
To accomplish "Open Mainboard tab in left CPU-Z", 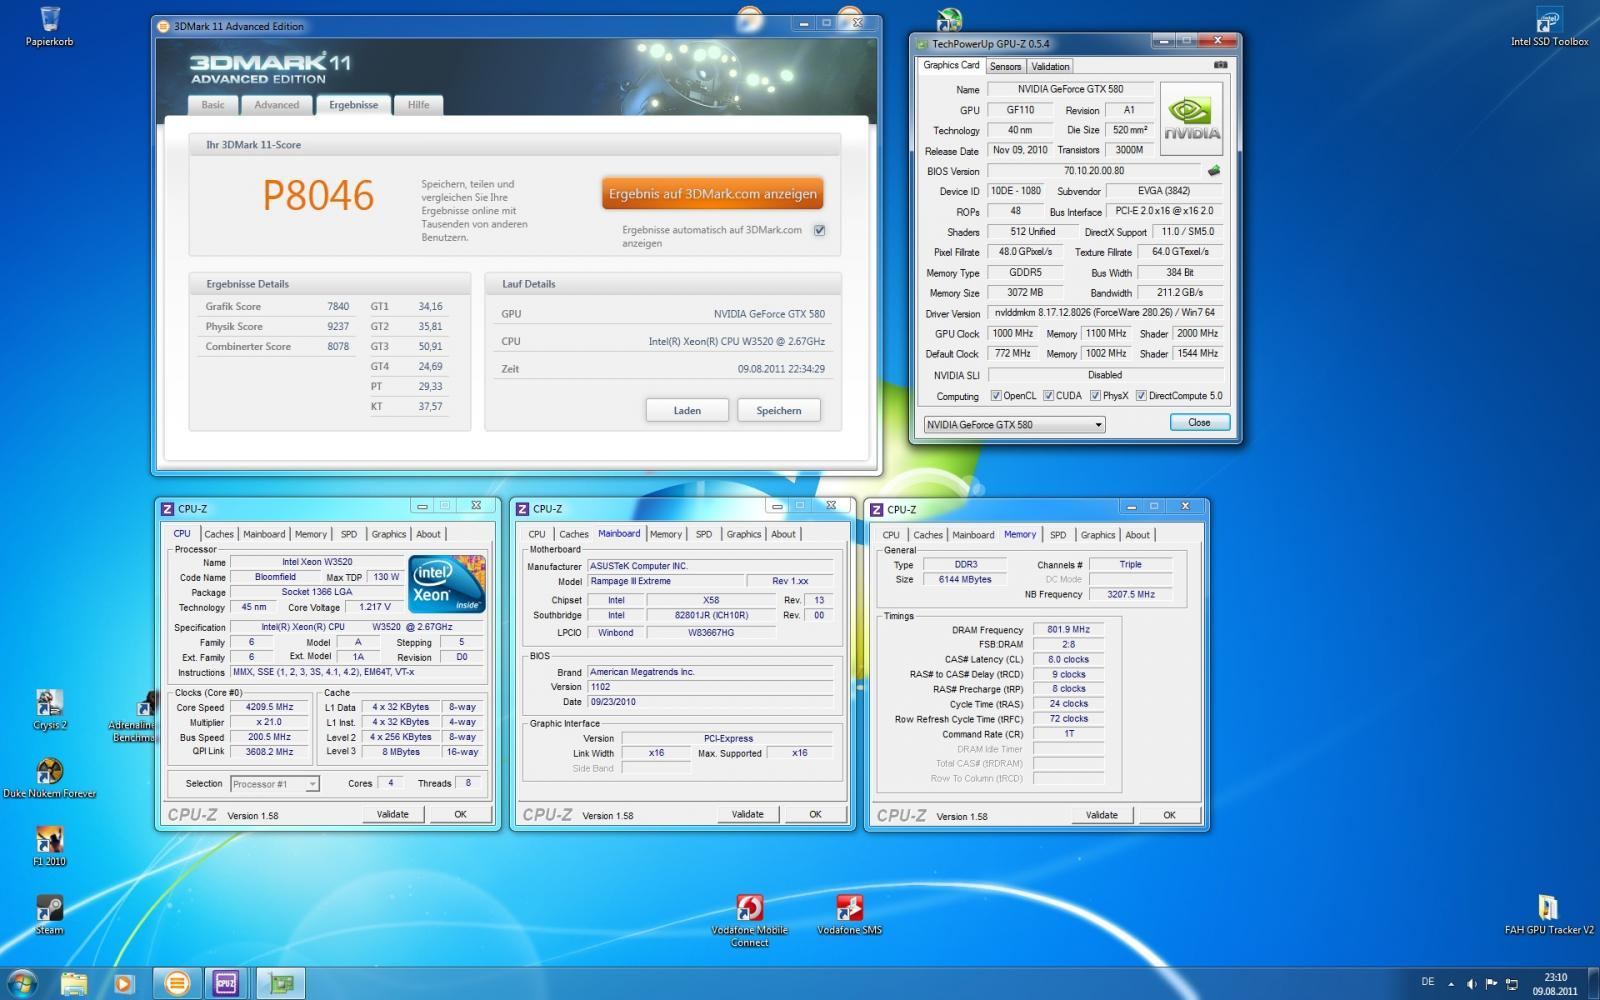I will point(264,534).
